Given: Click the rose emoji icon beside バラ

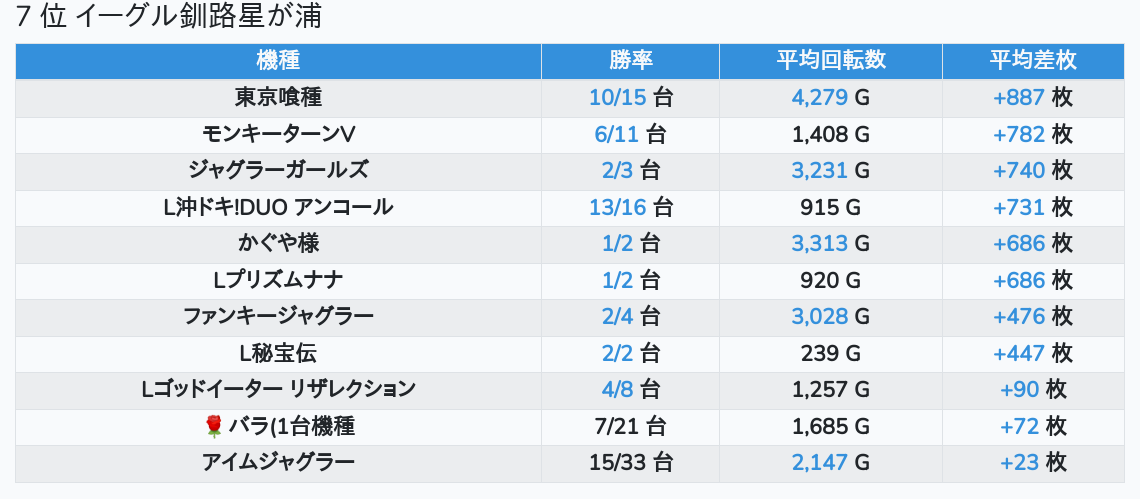Looking at the screenshot, I should (x=212, y=427).
